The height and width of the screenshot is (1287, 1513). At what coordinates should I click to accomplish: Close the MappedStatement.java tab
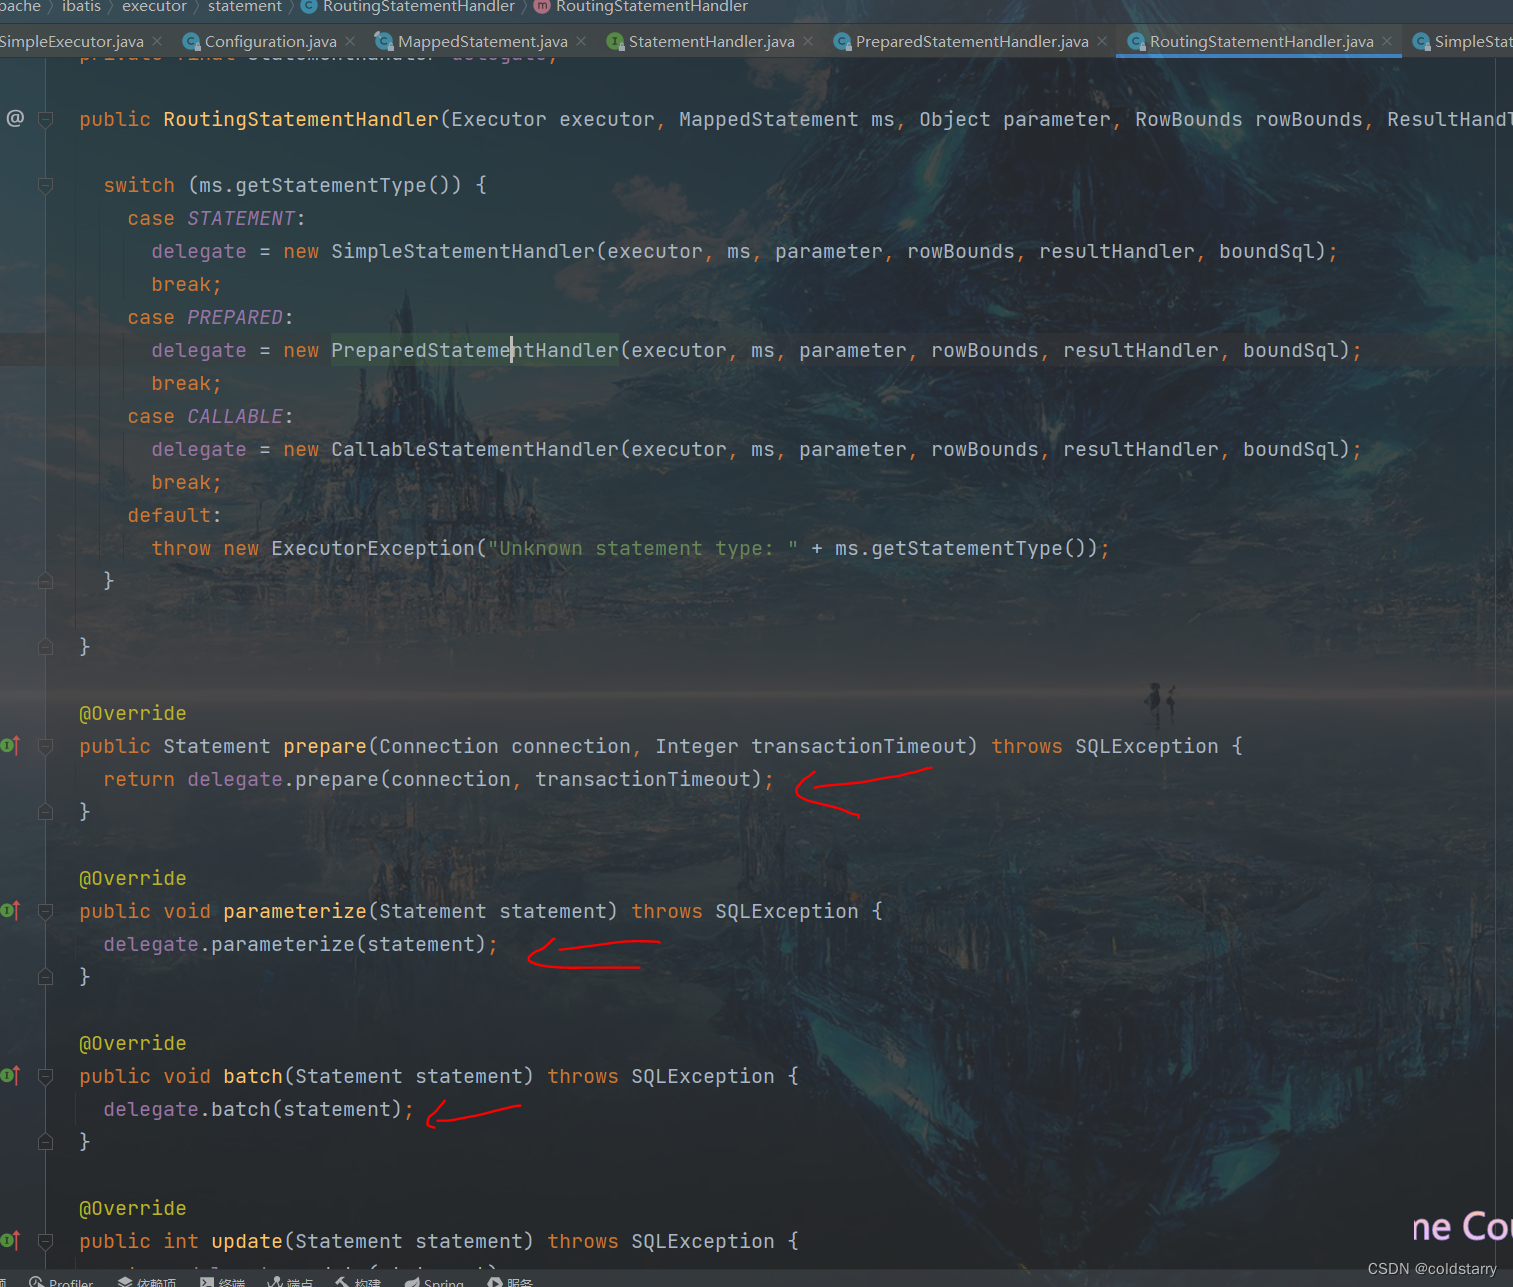click(x=581, y=41)
